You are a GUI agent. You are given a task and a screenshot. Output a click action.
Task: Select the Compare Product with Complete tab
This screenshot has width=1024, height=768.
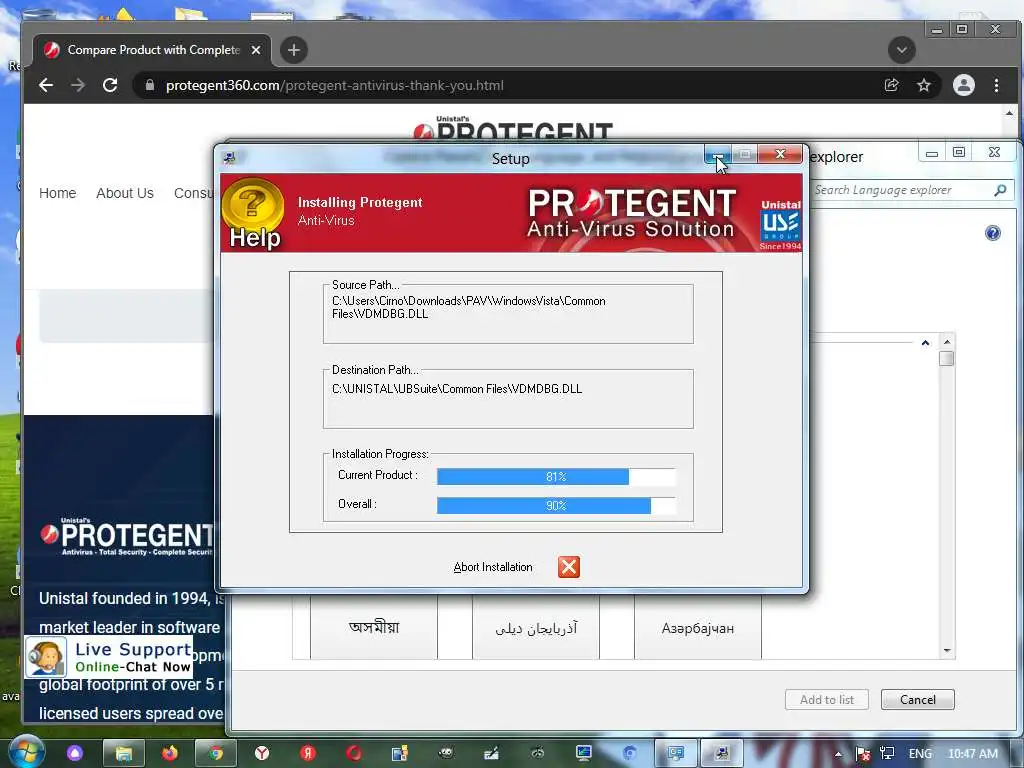click(x=152, y=50)
